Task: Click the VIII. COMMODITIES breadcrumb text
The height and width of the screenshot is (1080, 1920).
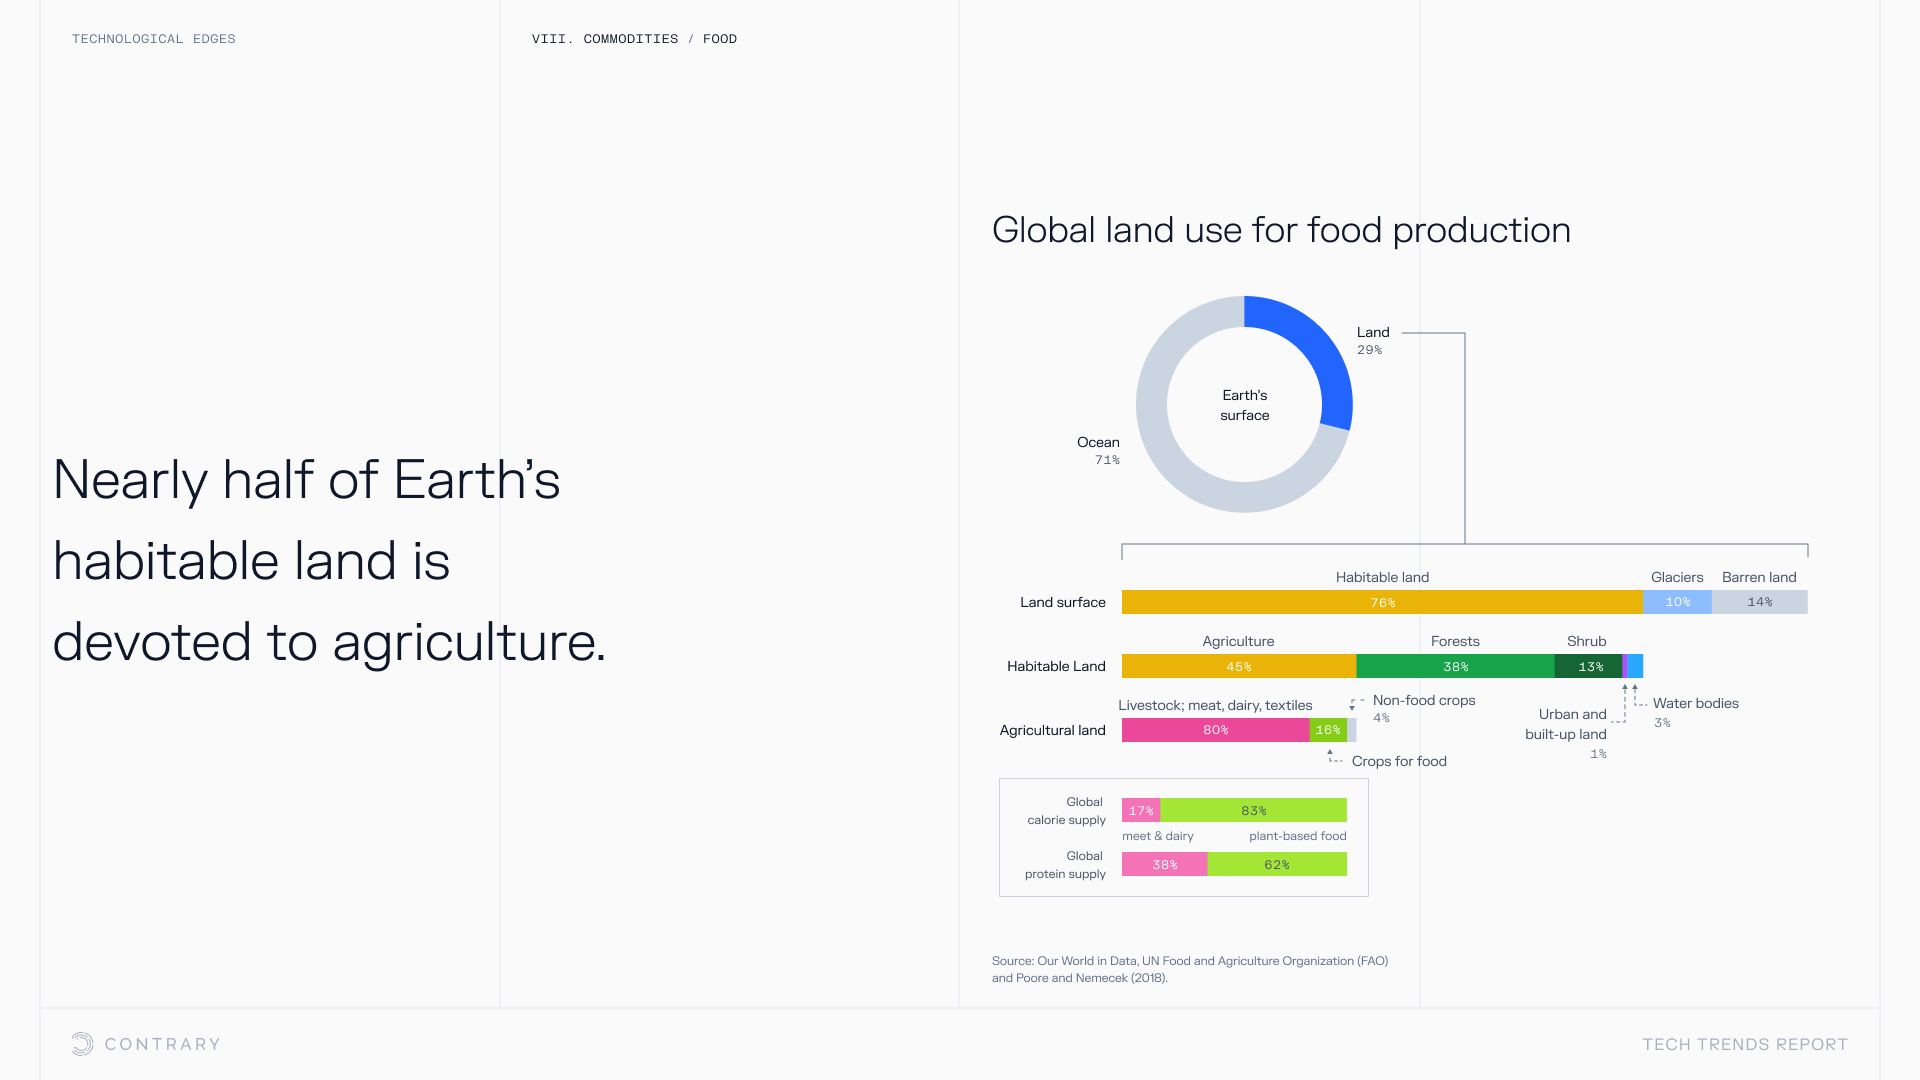Action: point(604,39)
